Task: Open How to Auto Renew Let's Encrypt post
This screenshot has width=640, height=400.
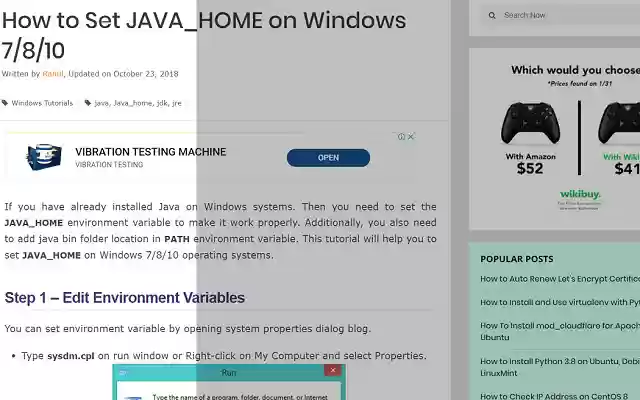Action: [x=560, y=279]
